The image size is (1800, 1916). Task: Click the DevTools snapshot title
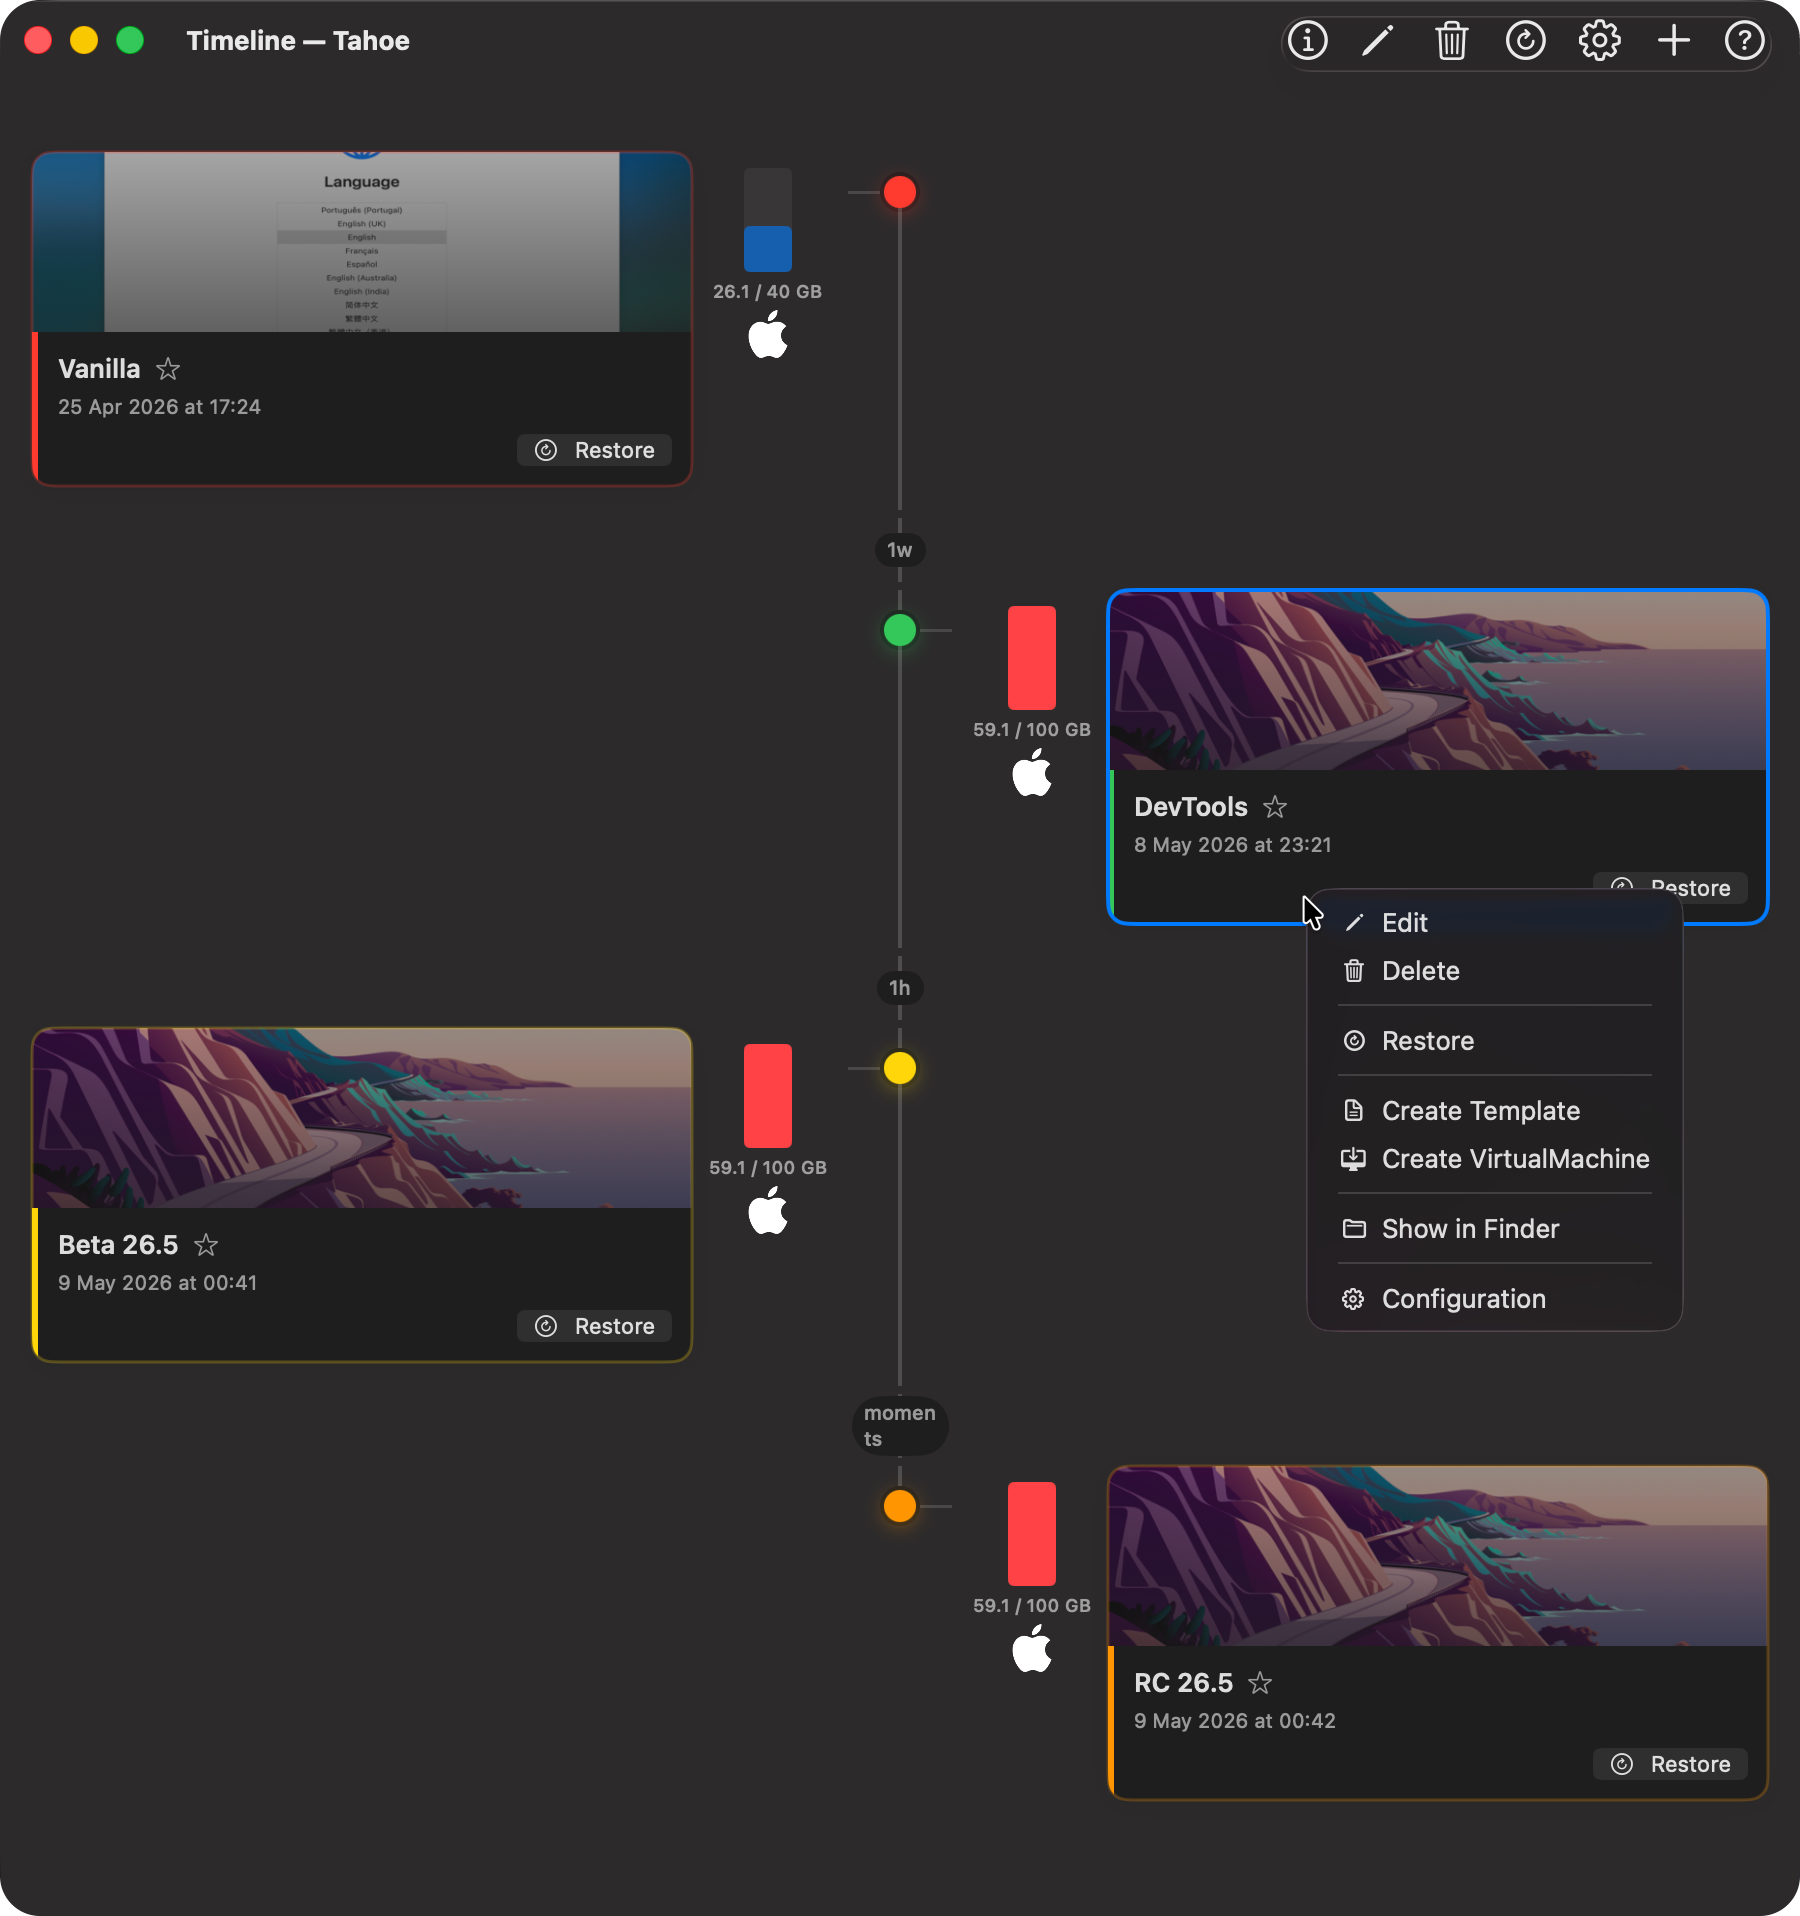pyautogui.click(x=1190, y=807)
